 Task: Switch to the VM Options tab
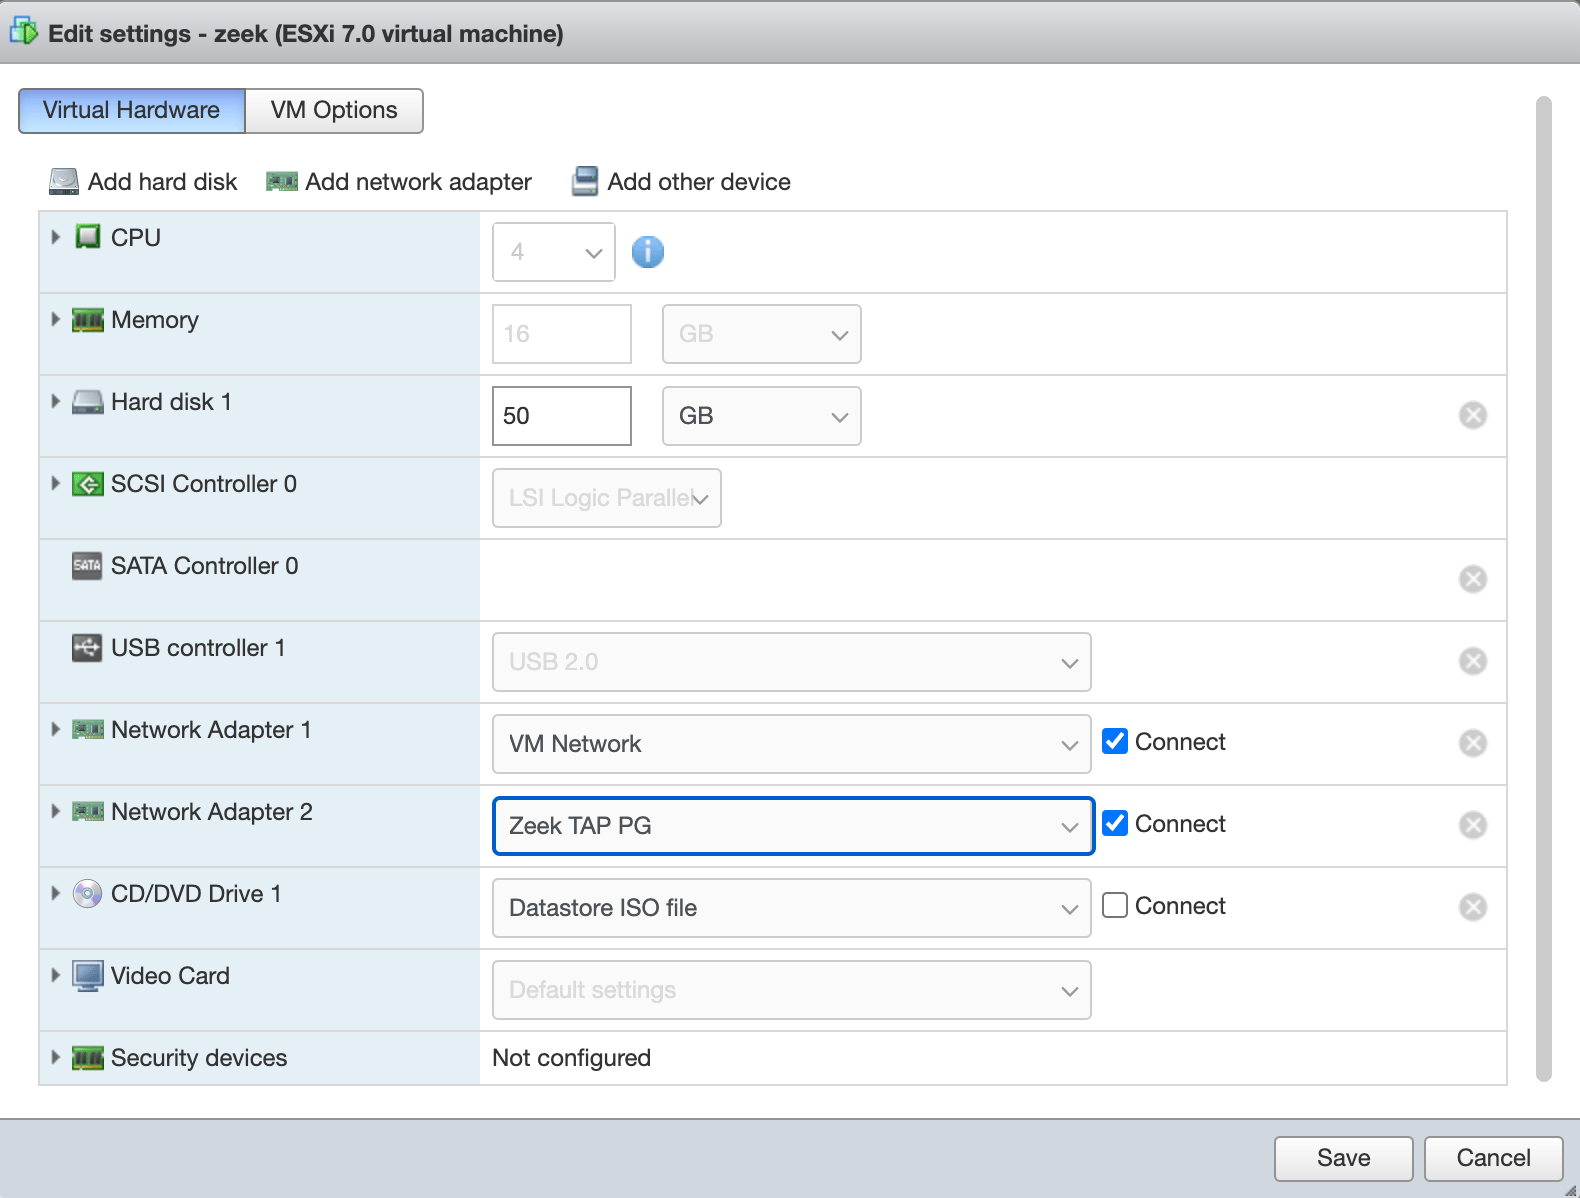pyautogui.click(x=334, y=110)
